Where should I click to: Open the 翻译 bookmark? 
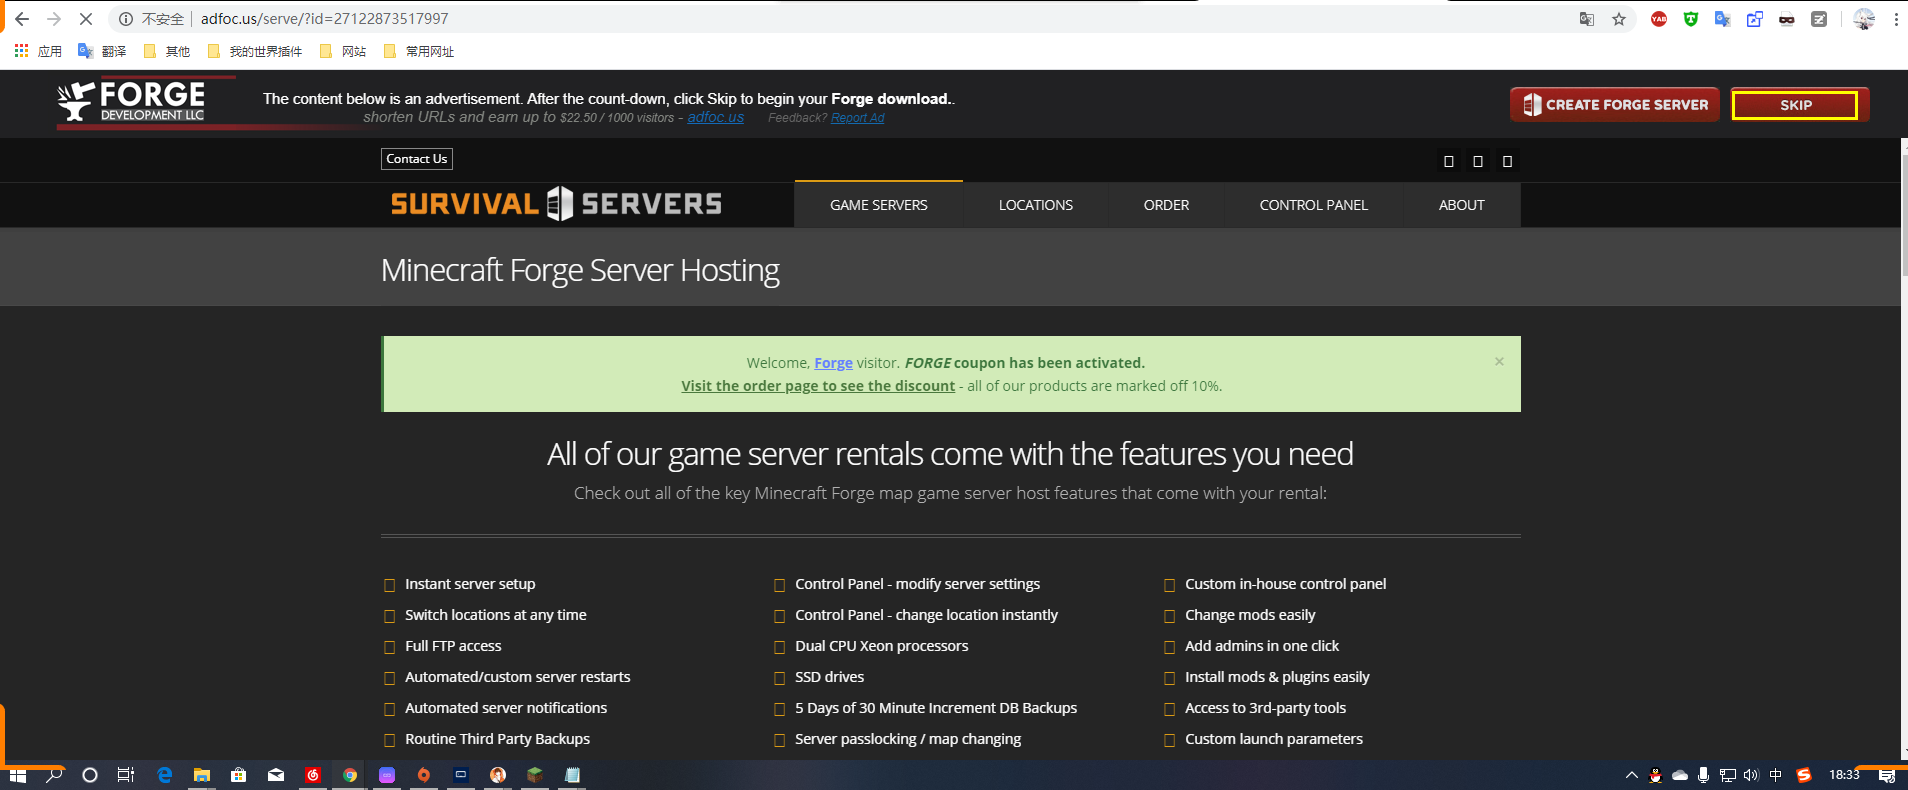coord(102,51)
